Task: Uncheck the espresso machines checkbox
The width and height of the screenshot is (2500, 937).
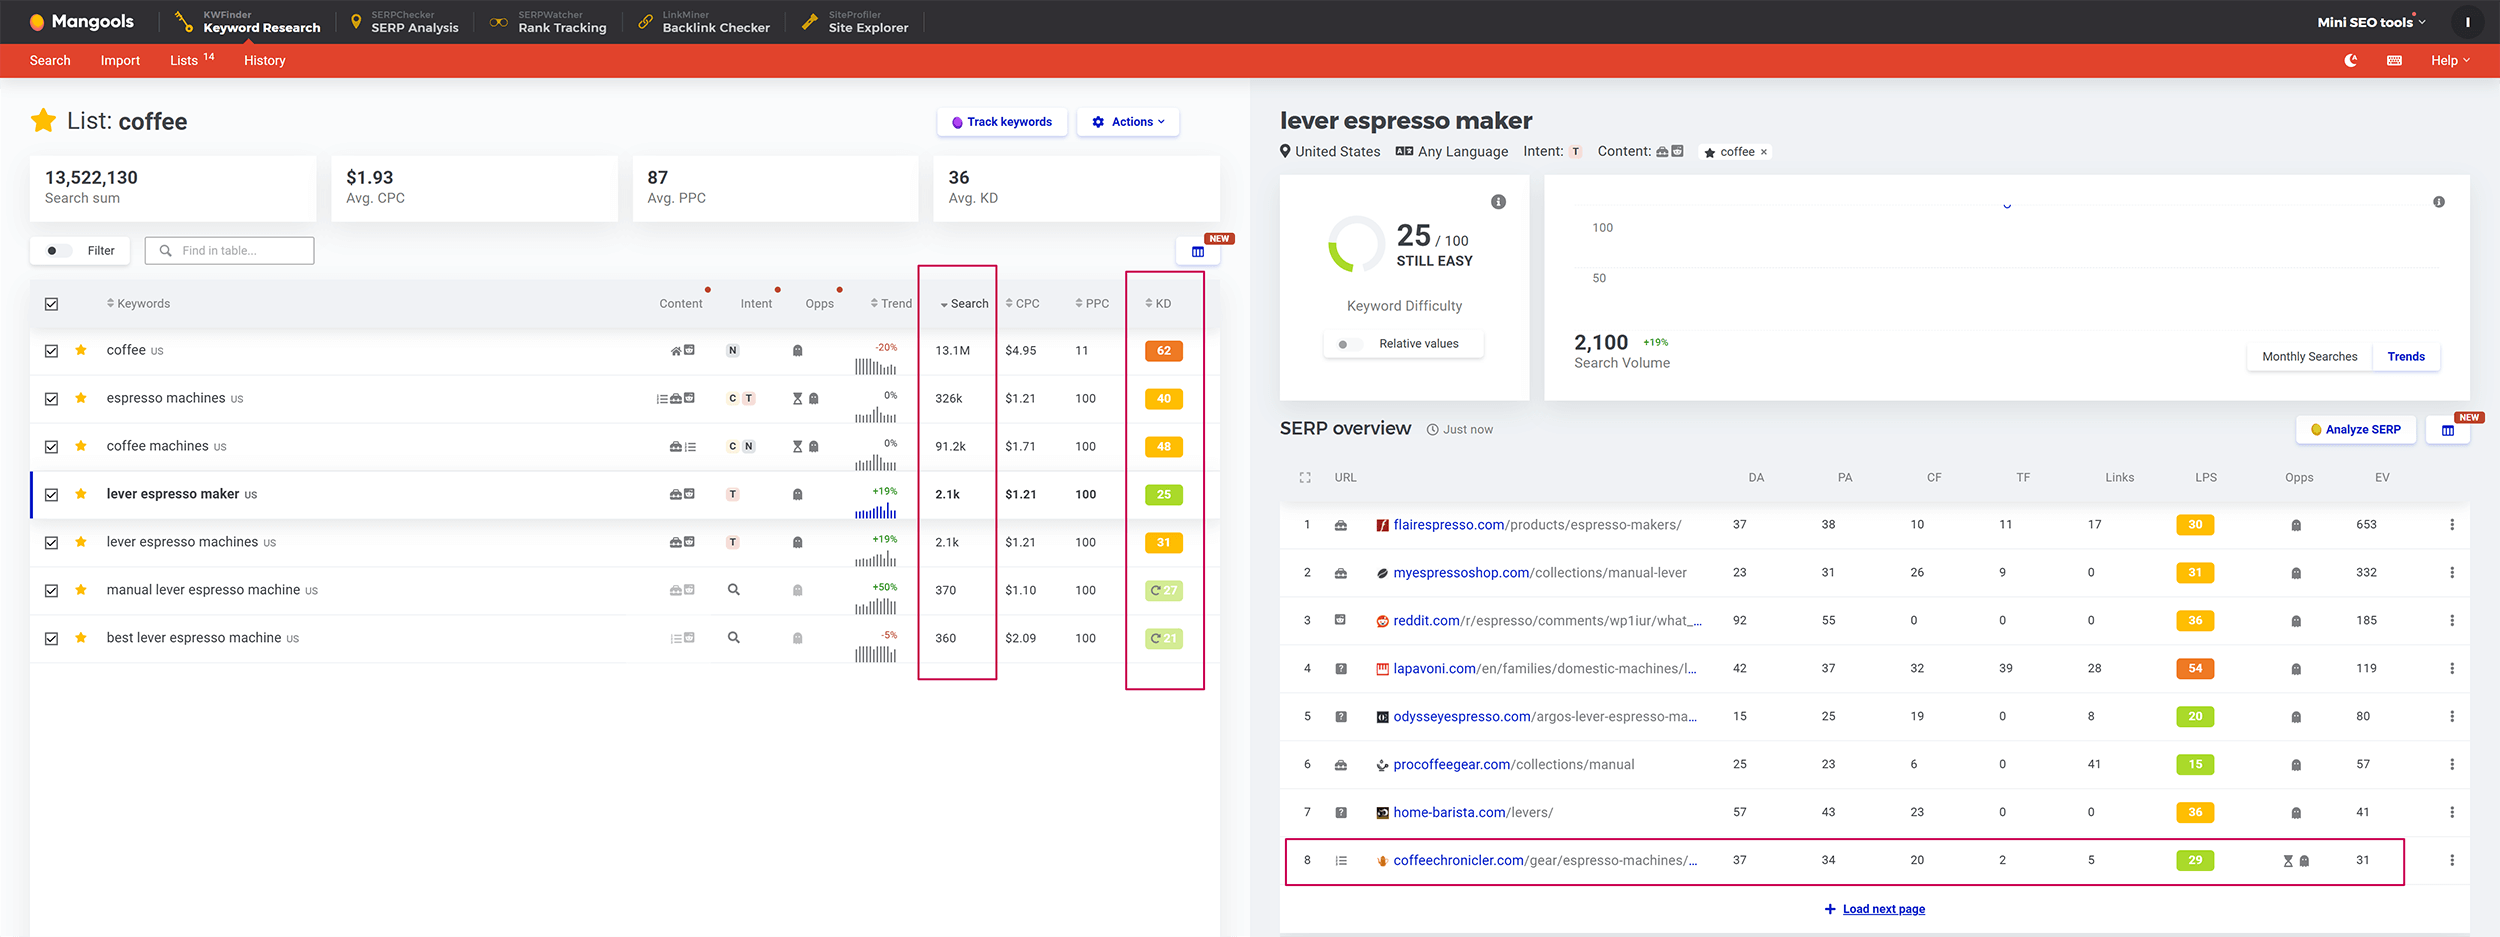Action: coord(51,399)
